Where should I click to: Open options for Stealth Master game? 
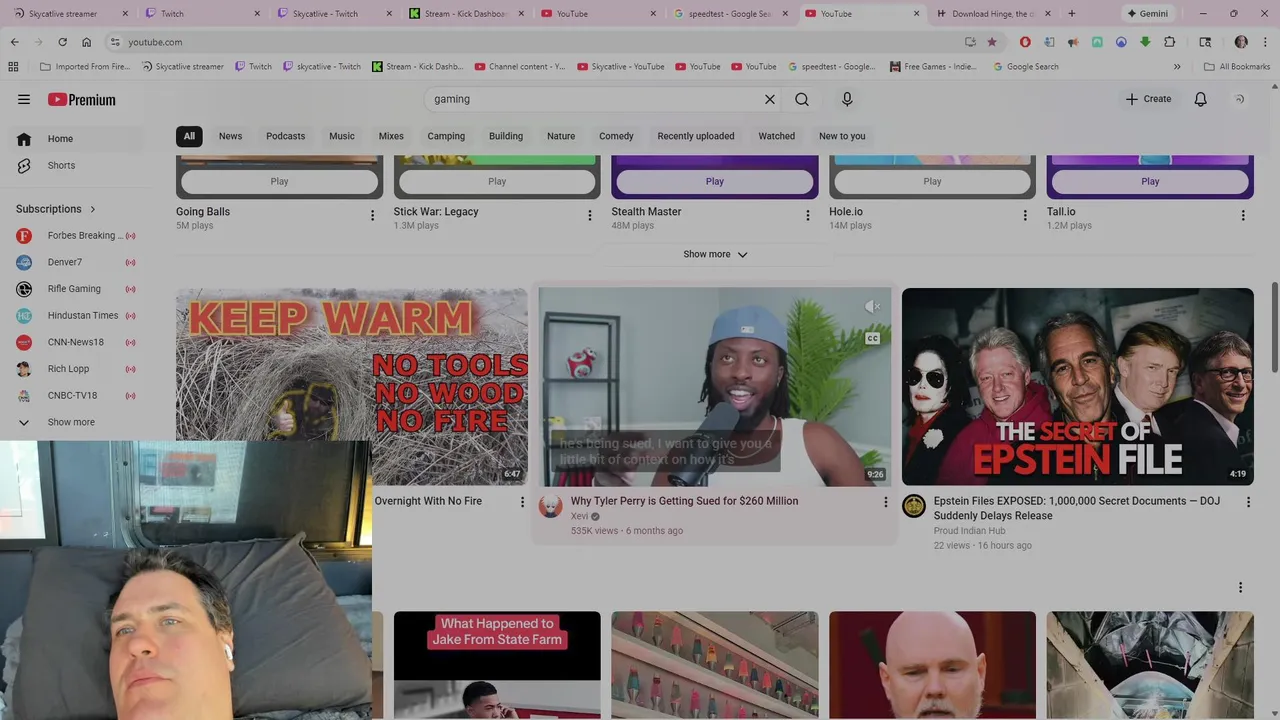coord(808,215)
